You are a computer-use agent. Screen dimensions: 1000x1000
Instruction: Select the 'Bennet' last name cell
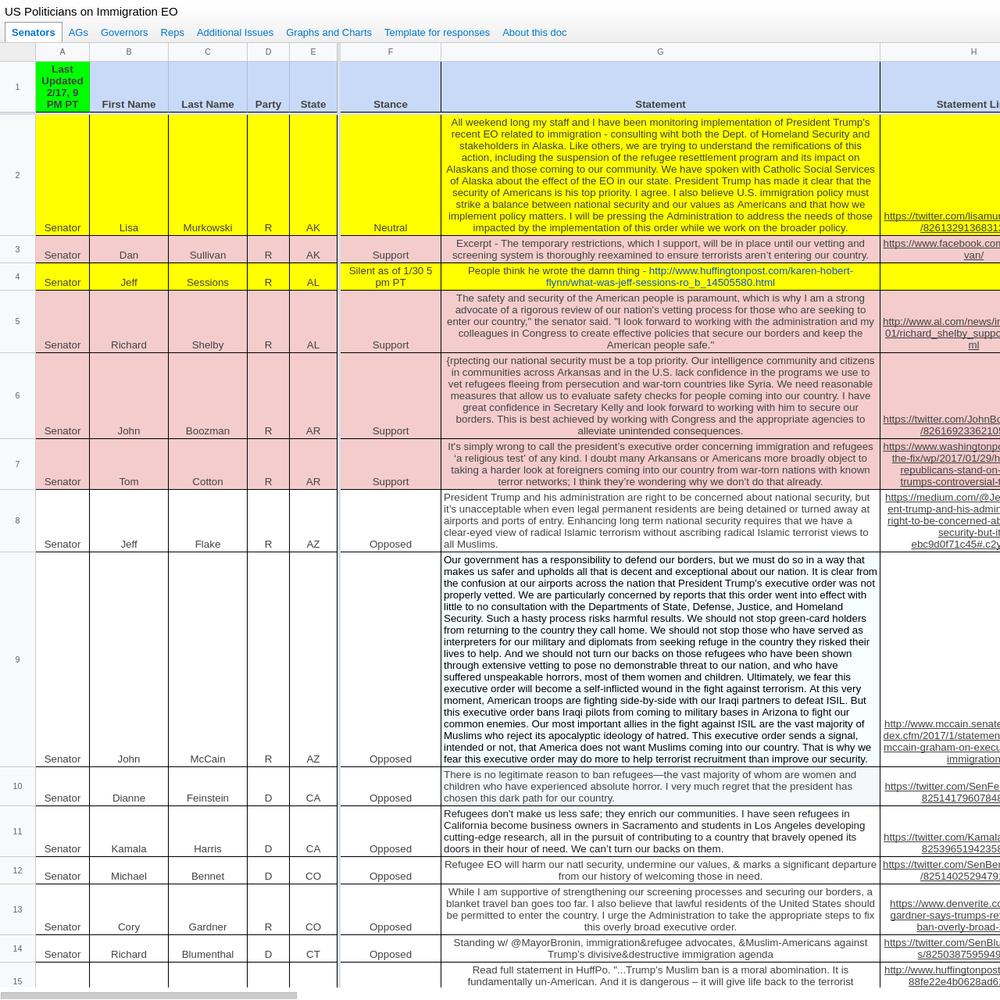coord(208,871)
